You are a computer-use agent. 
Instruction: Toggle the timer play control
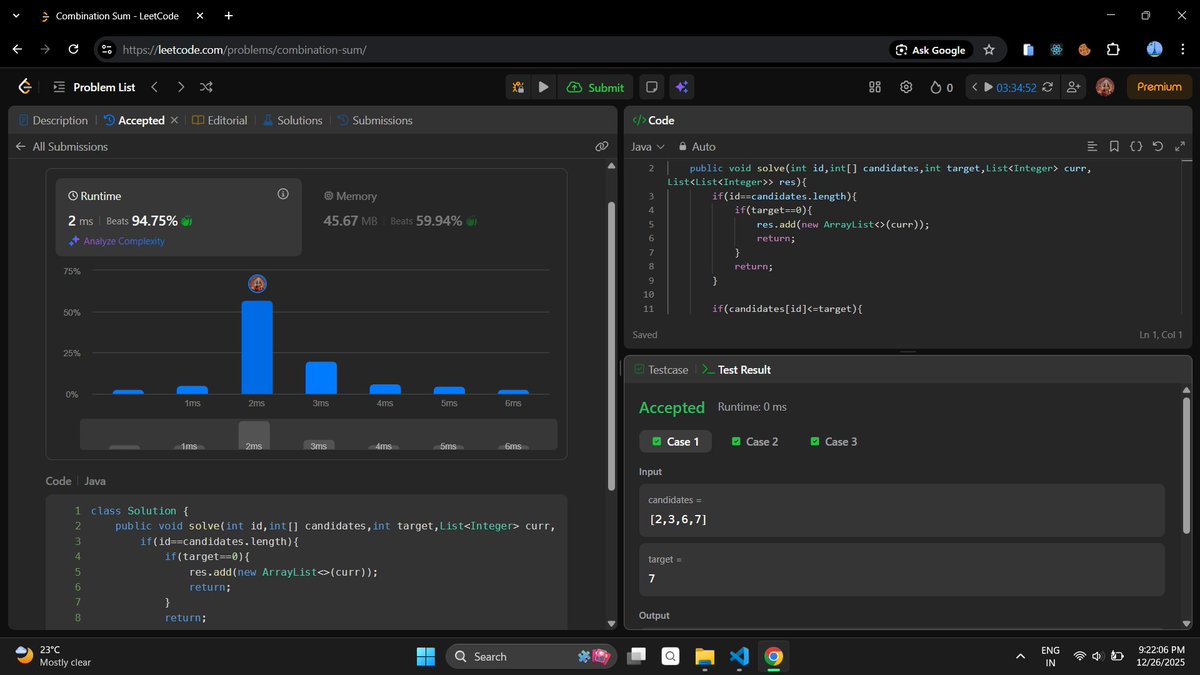pos(989,87)
